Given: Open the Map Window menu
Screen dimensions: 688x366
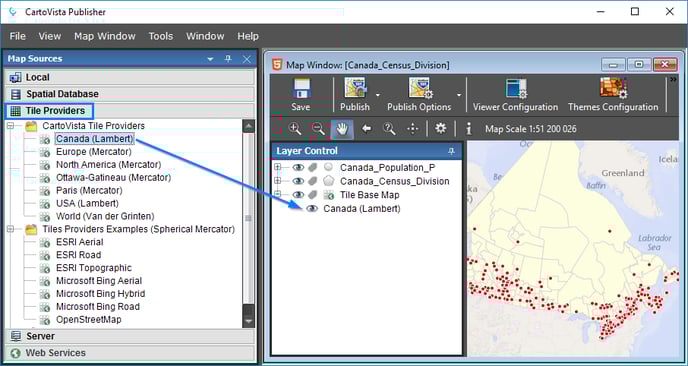Looking at the screenshot, I should point(105,36).
